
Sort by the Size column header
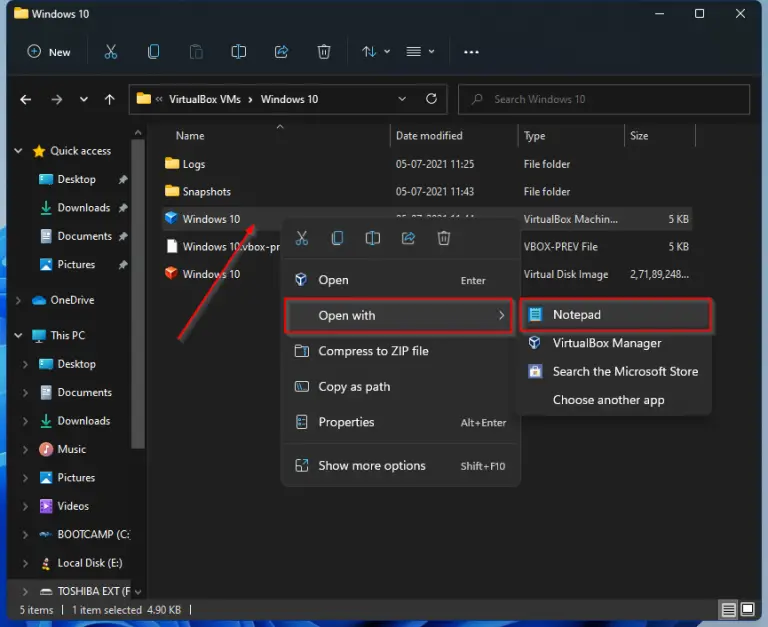click(x=639, y=136)
